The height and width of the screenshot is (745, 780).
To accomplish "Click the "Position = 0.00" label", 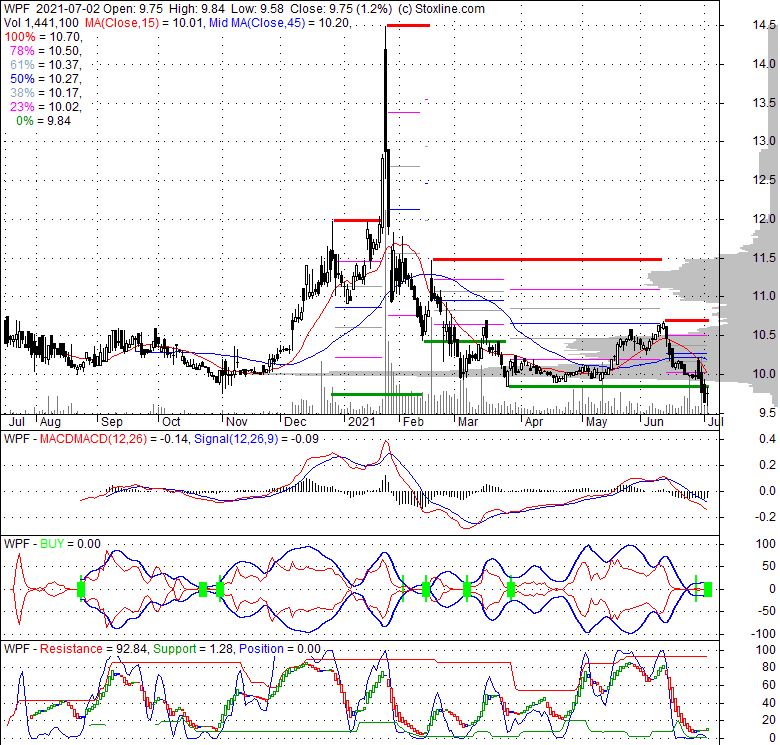I will [280, 649].
